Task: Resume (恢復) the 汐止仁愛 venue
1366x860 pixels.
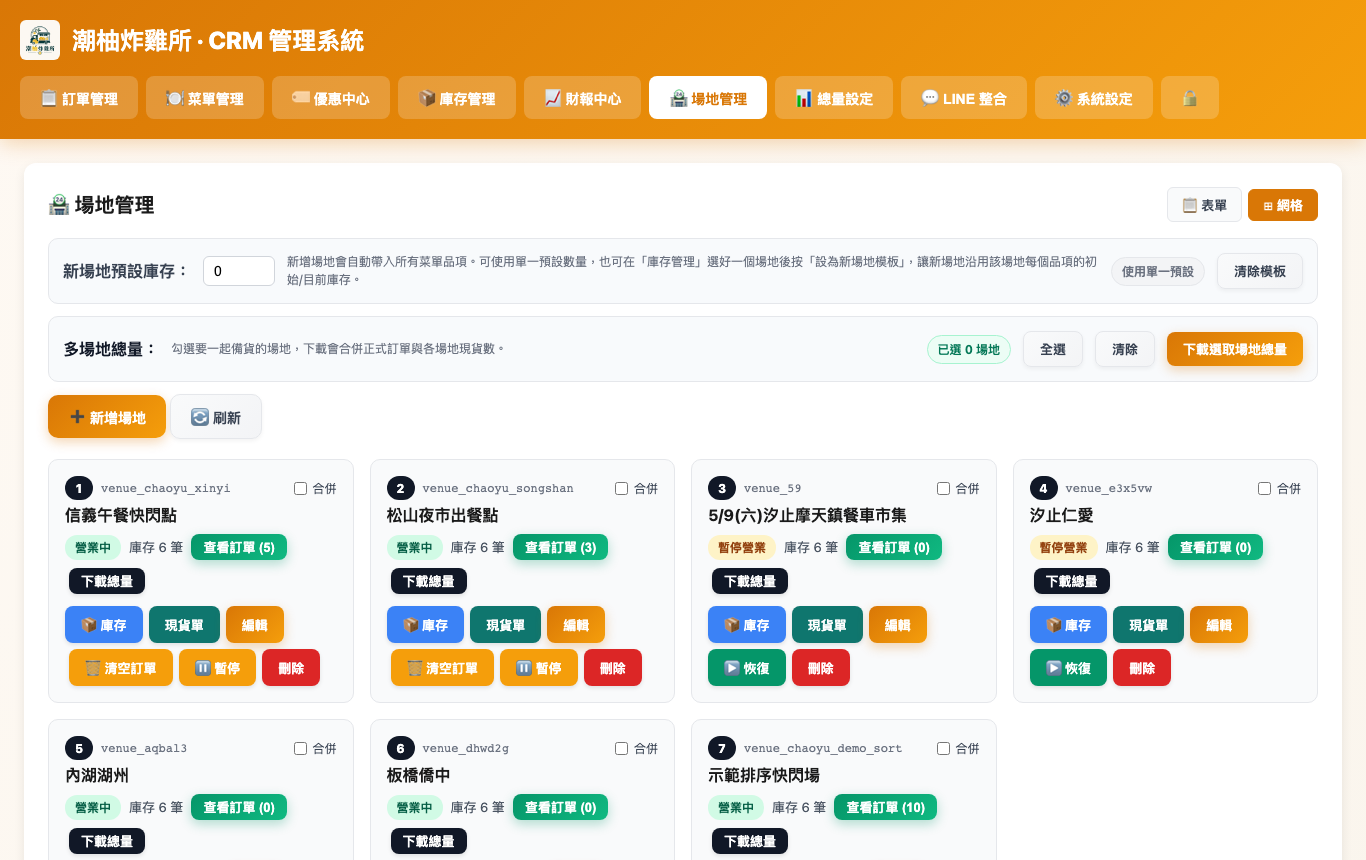Action: coord(1068,668)
